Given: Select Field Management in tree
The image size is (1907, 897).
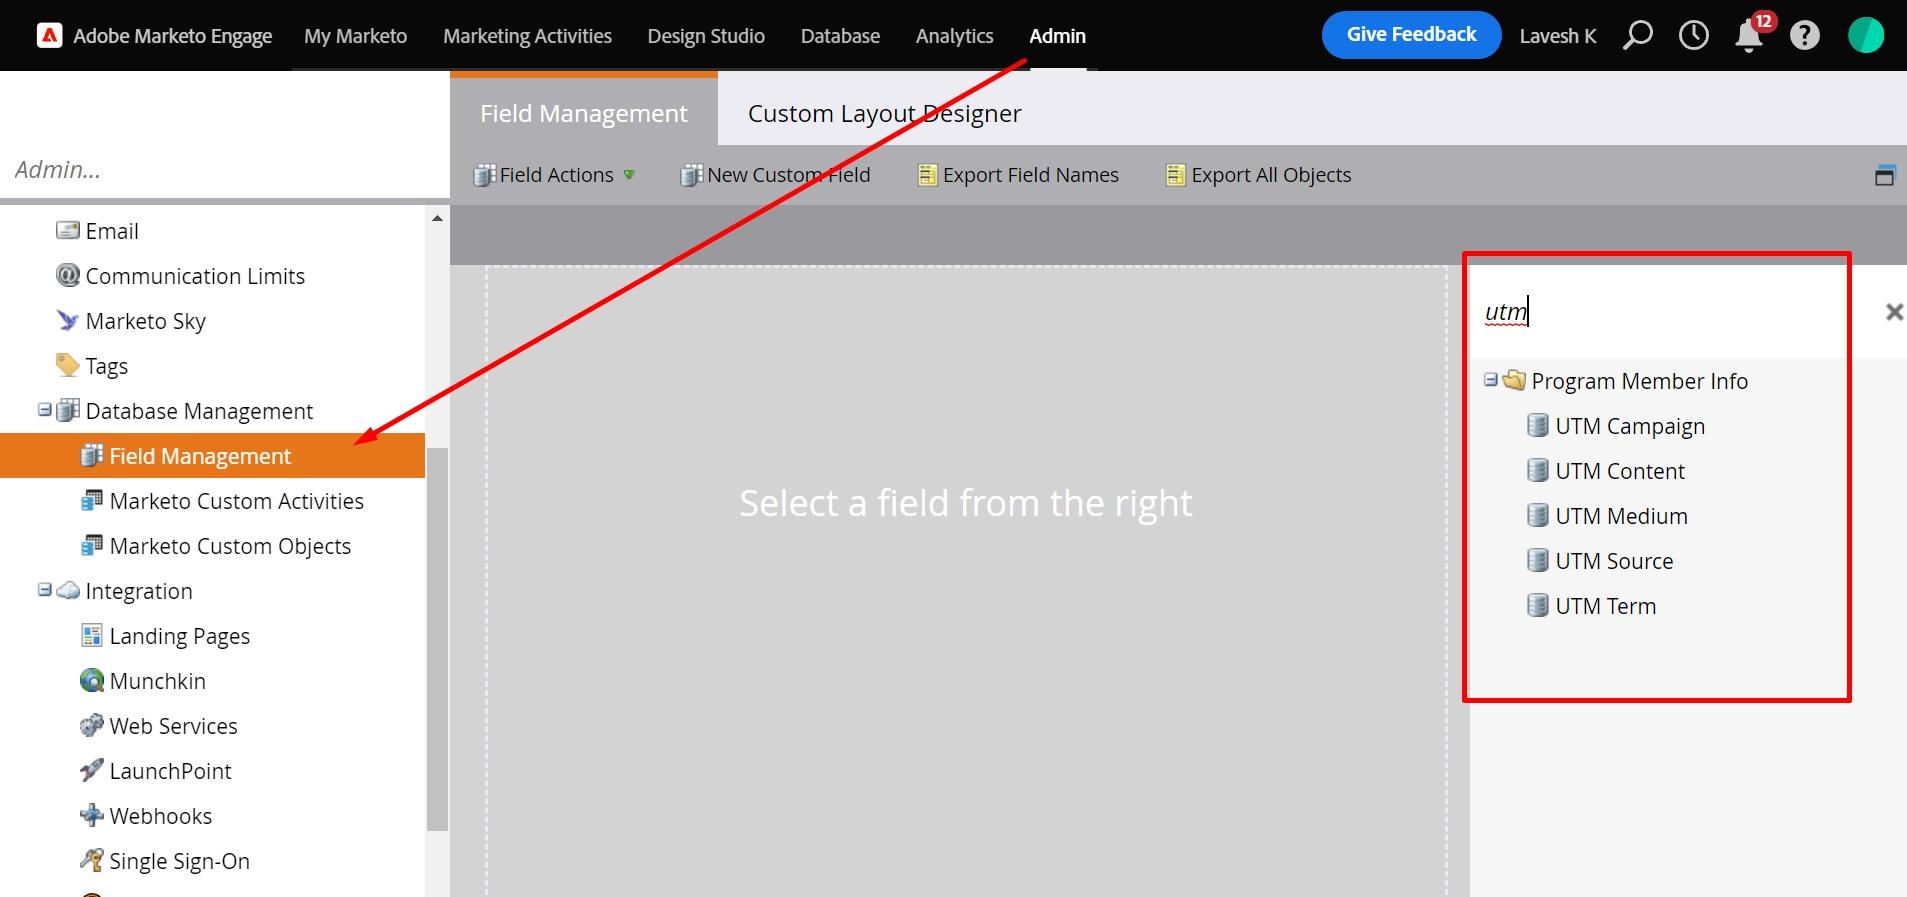Looking at the screenshot, I should 212,456.
